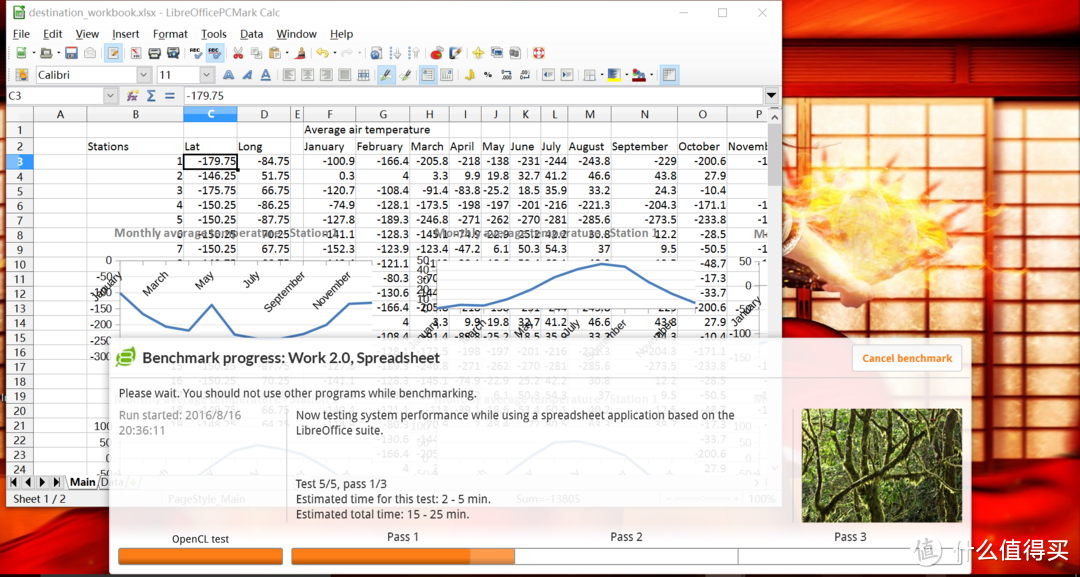Viewport: 1080px width, 577px height.
Task: Switch to the Main sheet tab
Action: pyautogui.click(x=82, y=483)
